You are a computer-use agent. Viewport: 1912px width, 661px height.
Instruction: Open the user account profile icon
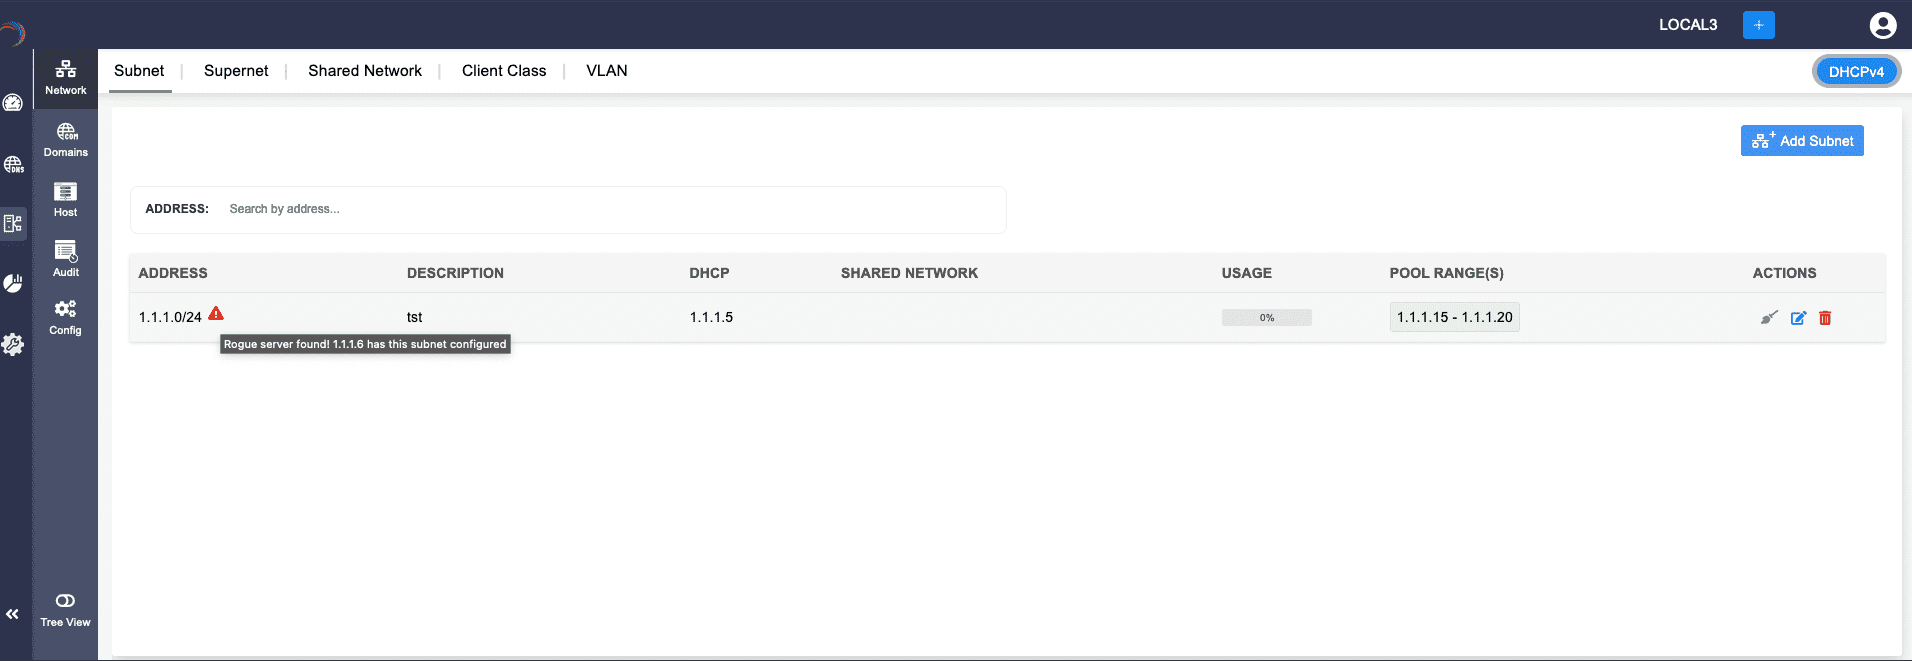pos(1882,25)
